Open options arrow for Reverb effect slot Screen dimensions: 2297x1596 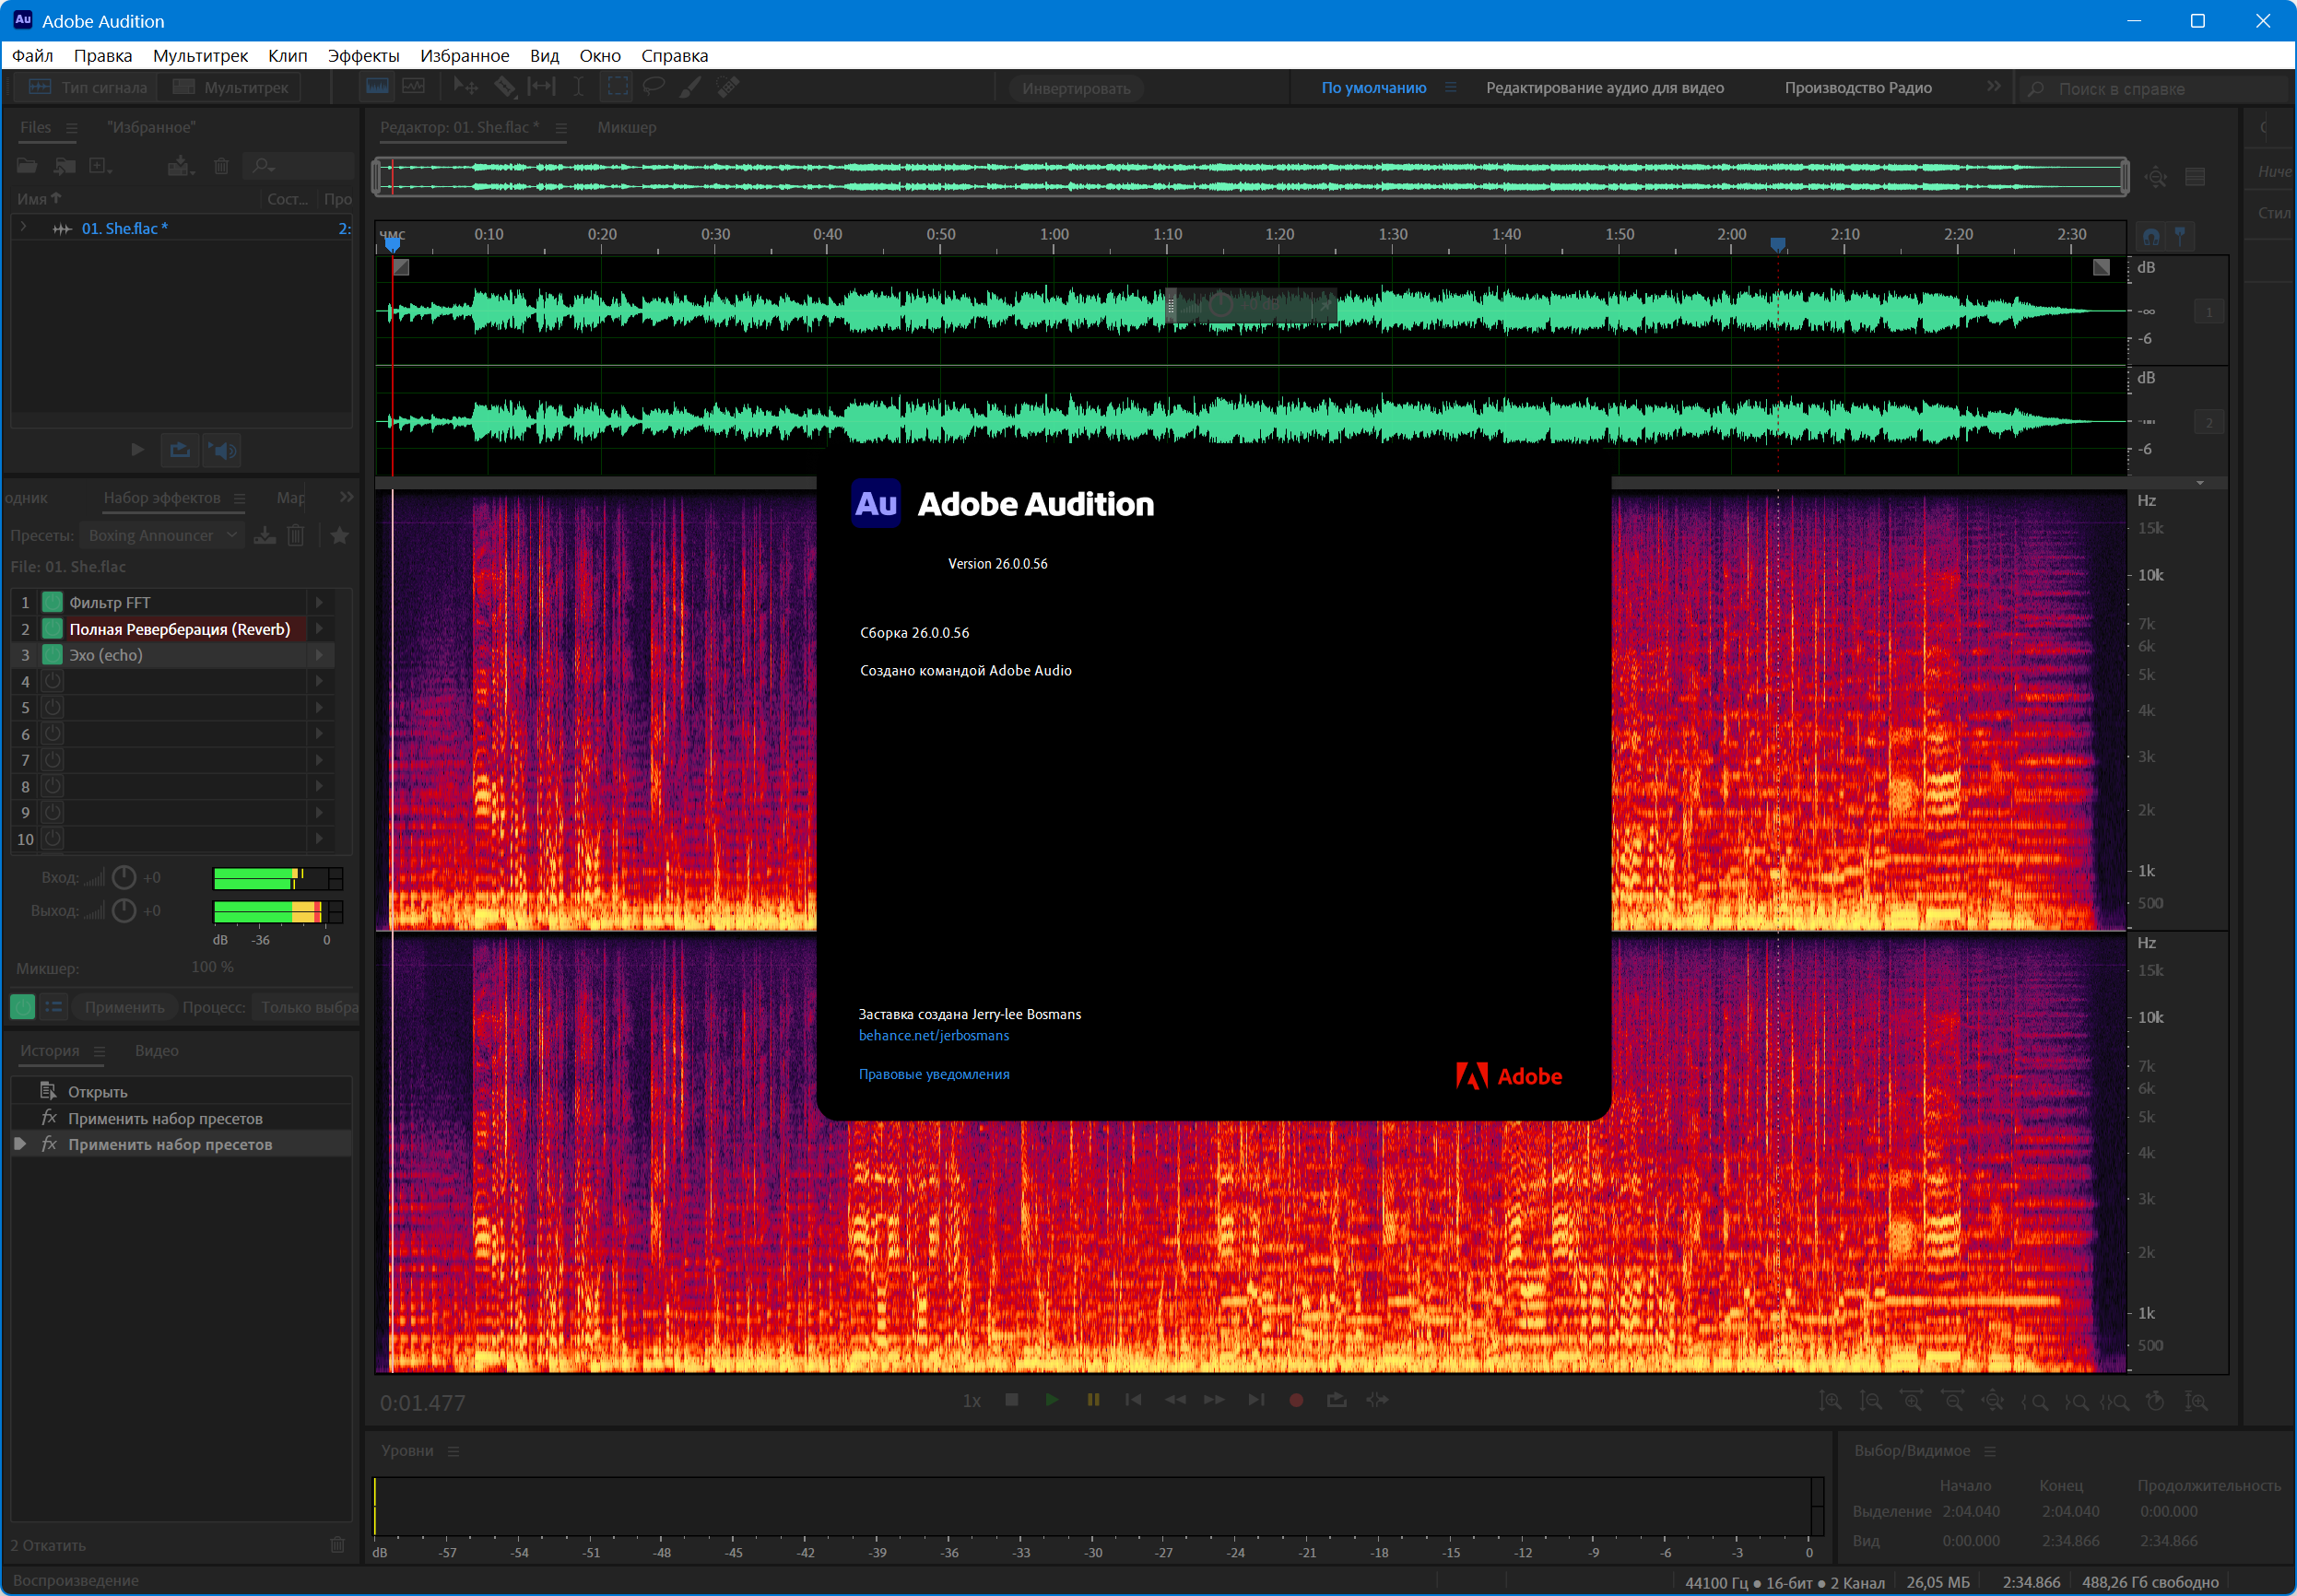[319, 629]
